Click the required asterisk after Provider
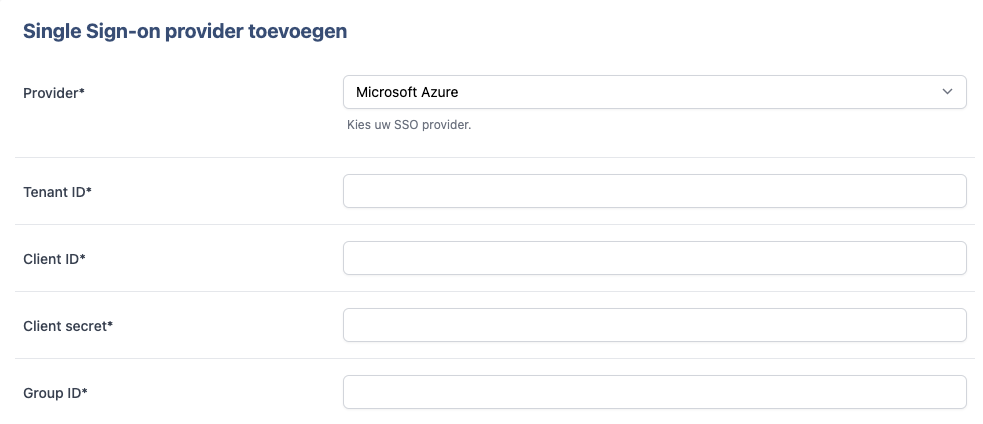Screen dimensions: 983x424 pyautogui.click(x=81, y=91)
